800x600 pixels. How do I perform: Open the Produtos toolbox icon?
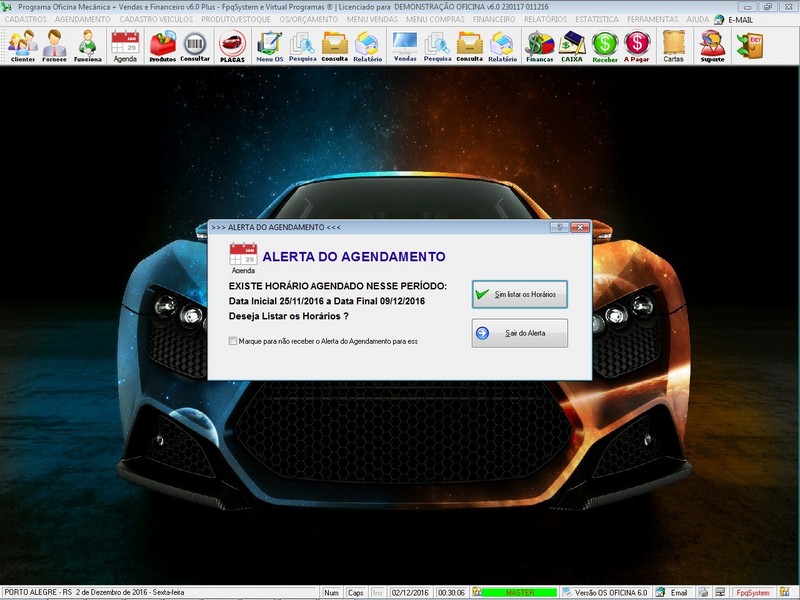coord(162,46)
